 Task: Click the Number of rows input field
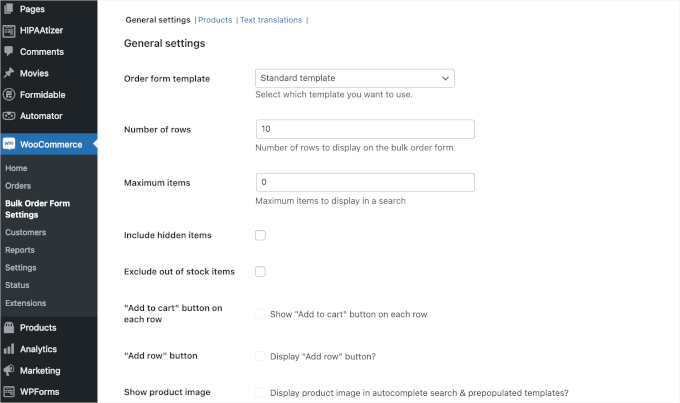tap(365, 130)
